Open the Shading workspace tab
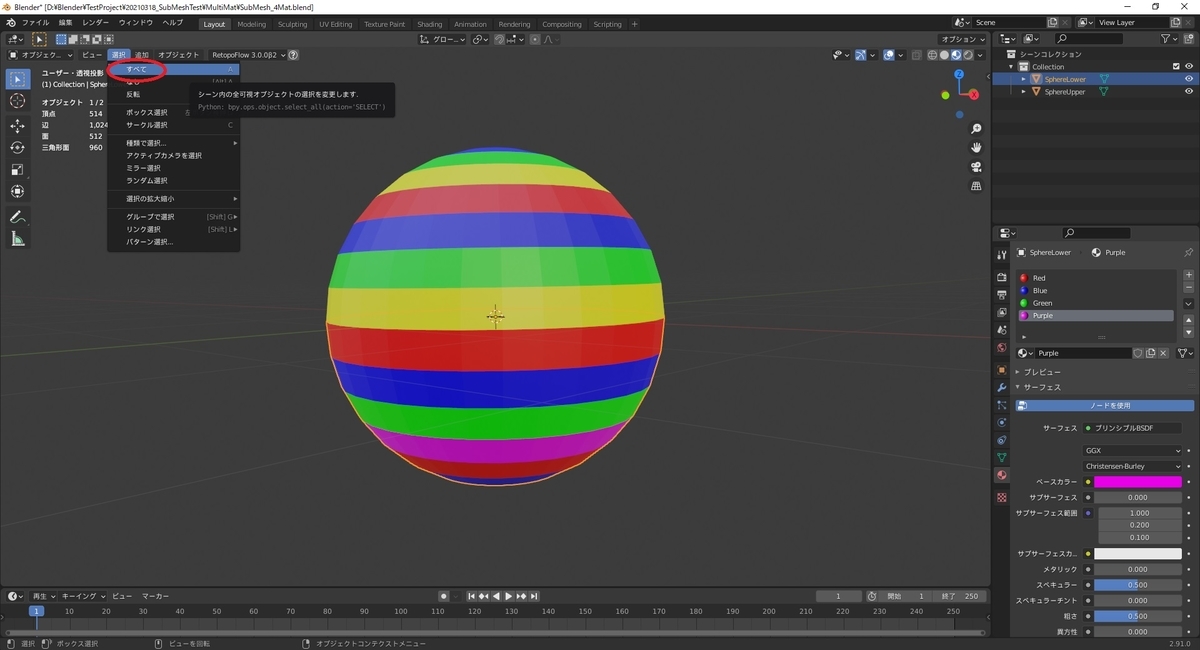The height and width of the screenshot is (650, 1200). pos(429,24)
